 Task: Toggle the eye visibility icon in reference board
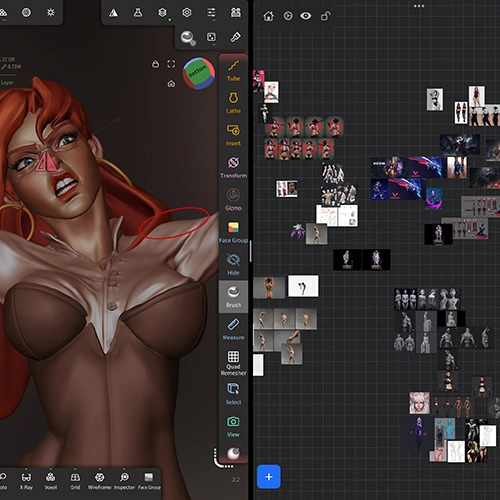306,16
